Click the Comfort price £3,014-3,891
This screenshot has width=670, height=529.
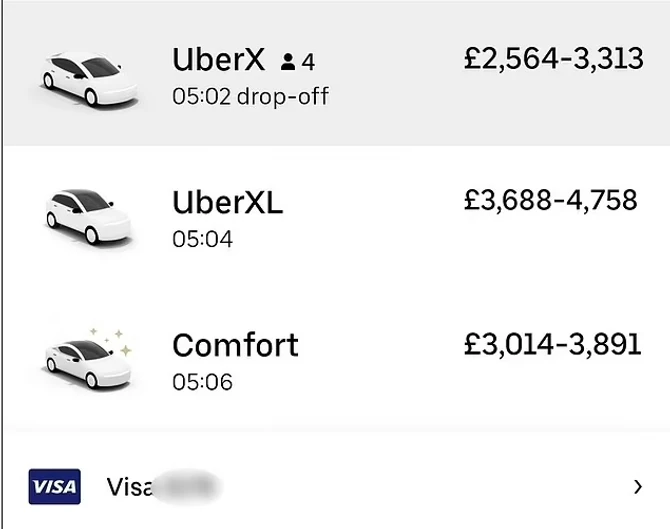tap(552, 345)
